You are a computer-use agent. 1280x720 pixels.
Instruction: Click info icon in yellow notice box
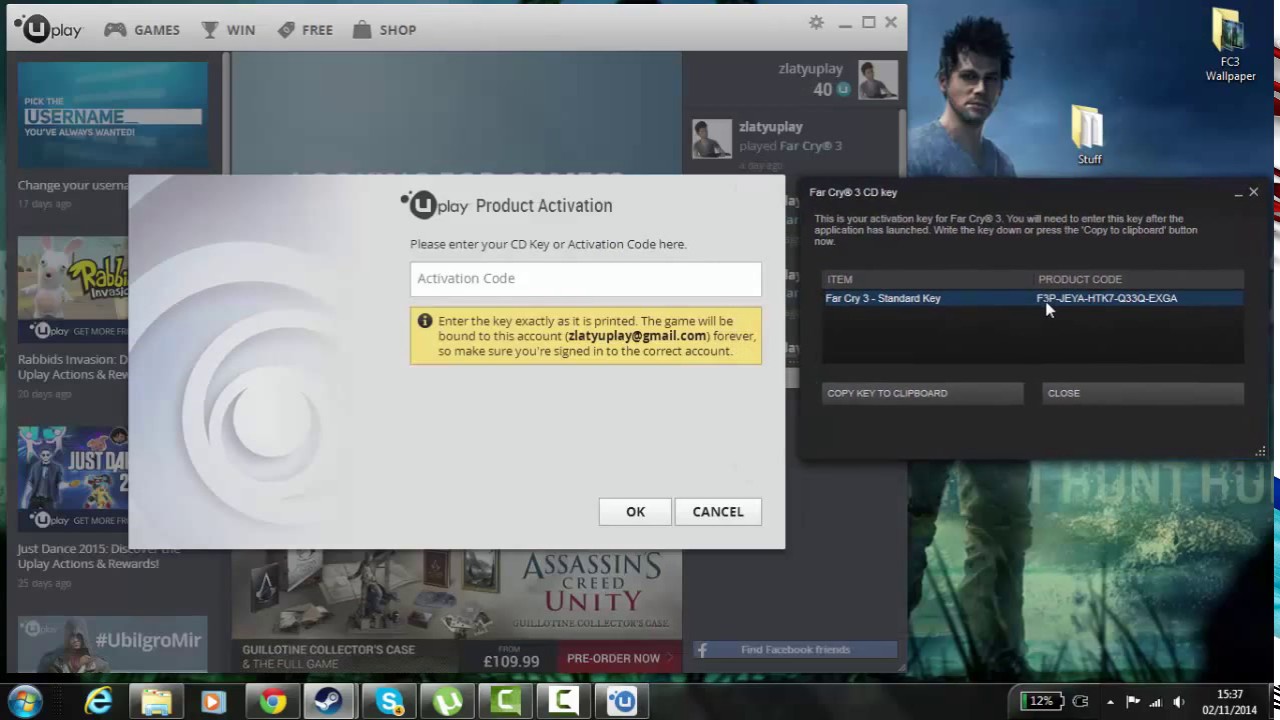pyautogui.click(x=425, y=321)
